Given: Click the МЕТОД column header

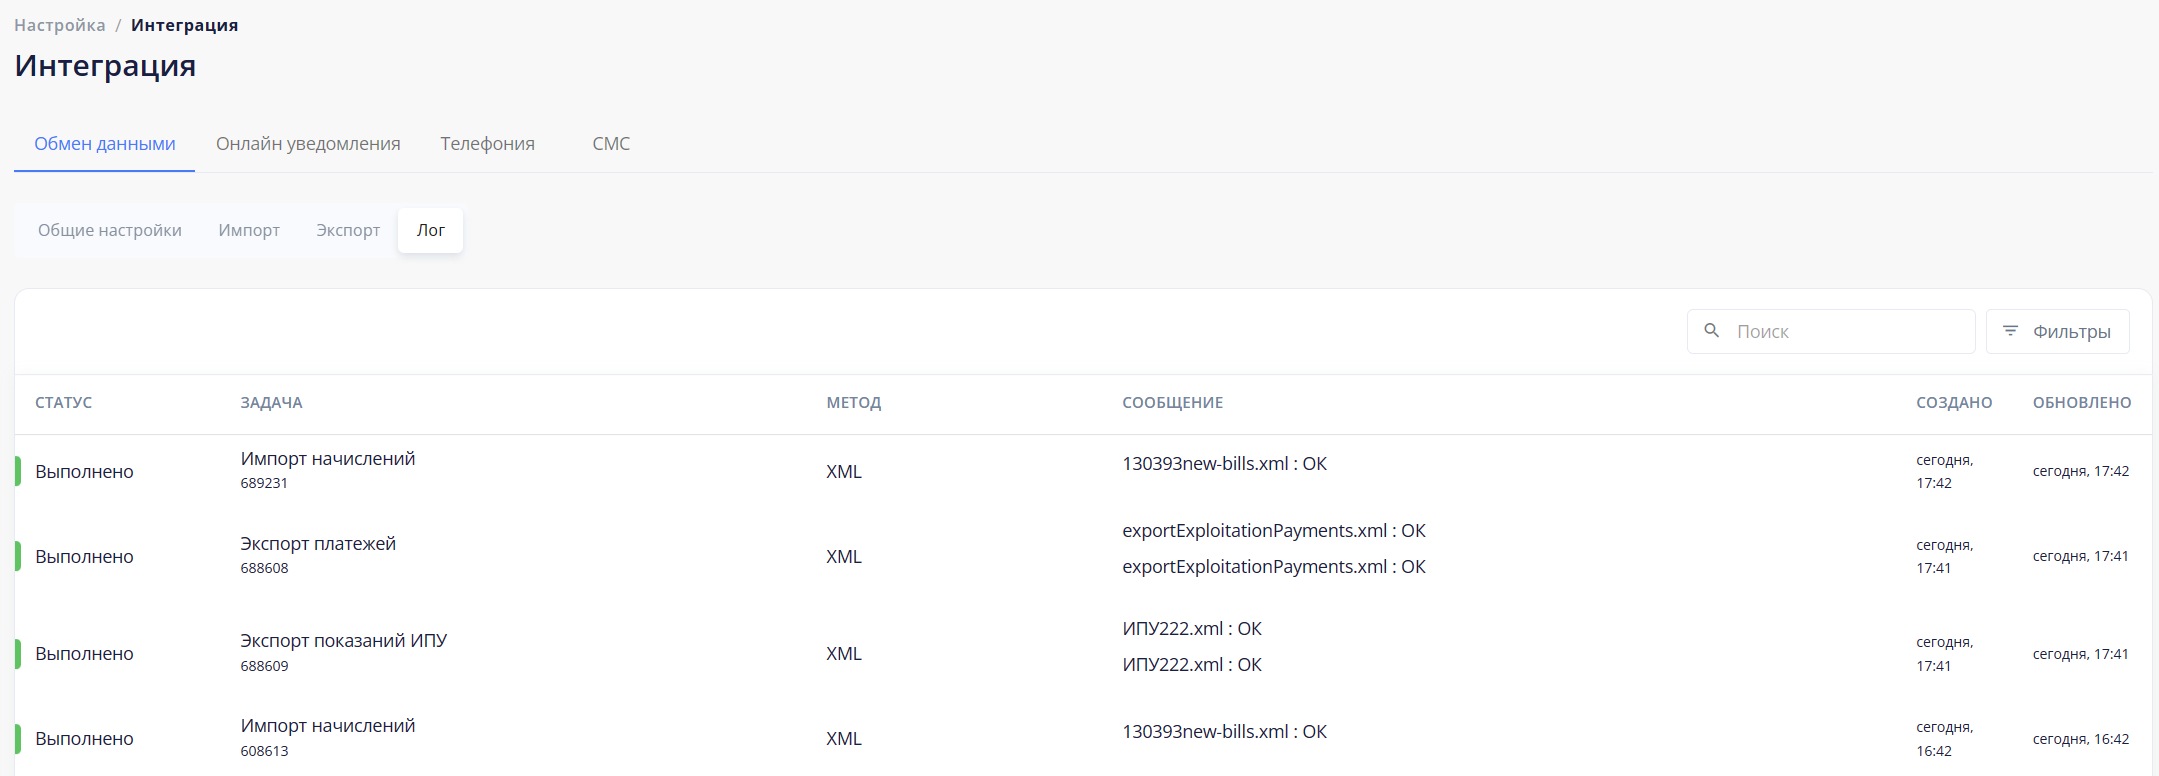Looking at the screenshot, I should pos(853,403).
